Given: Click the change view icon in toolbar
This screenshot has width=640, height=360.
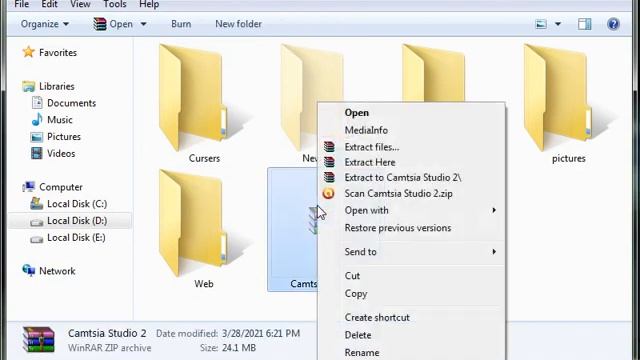Looking at the screenshot, I should tap(541, 24).
